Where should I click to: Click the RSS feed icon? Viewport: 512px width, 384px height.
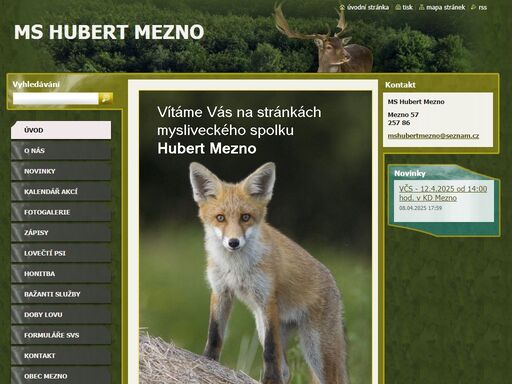(x=474, y=7)
